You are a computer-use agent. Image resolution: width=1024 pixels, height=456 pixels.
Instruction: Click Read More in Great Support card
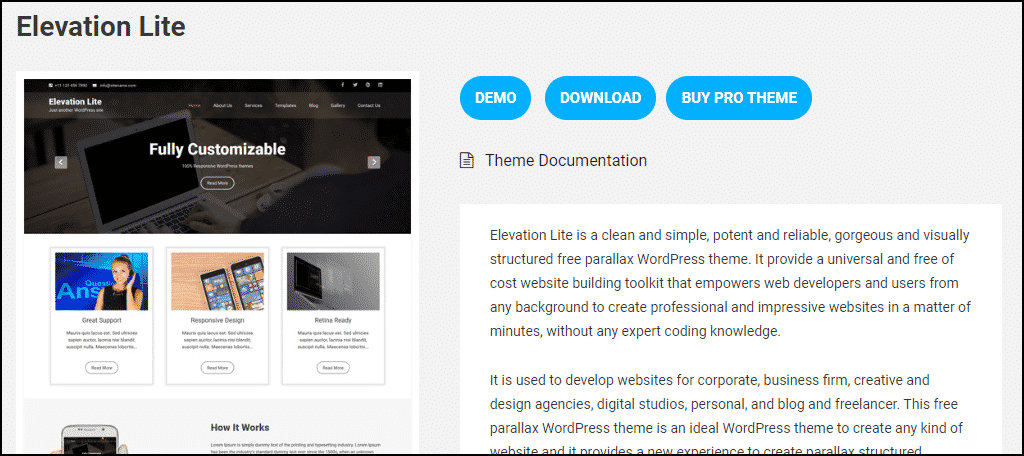pos(101,368)
